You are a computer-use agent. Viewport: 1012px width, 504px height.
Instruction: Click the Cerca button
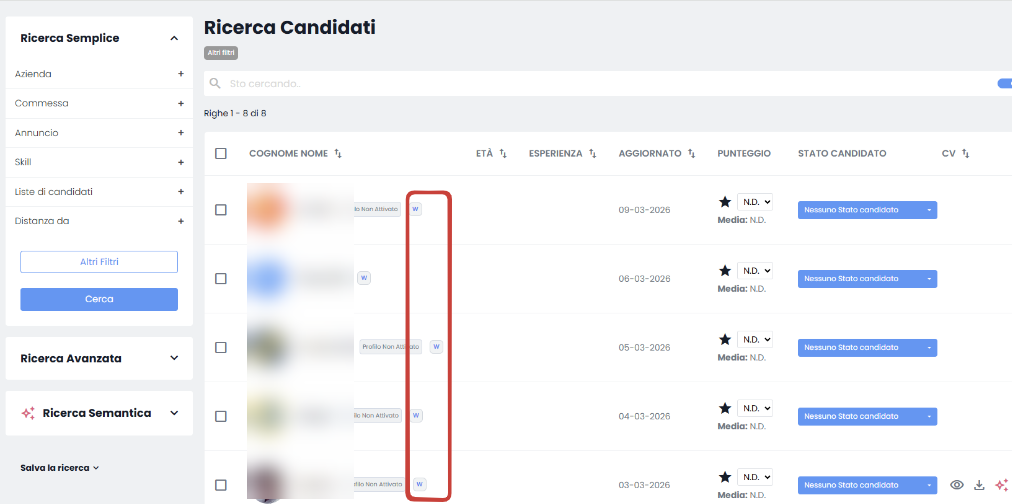(99, 299)
